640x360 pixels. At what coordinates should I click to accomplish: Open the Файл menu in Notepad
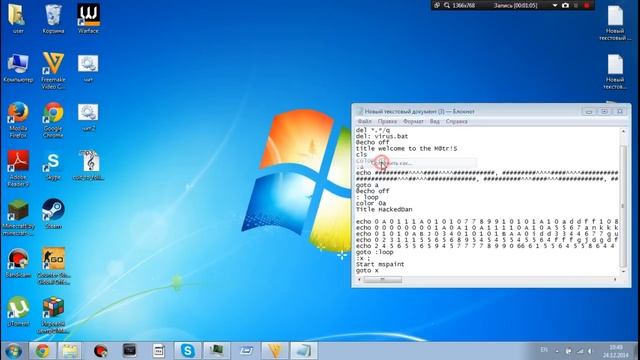364,121
